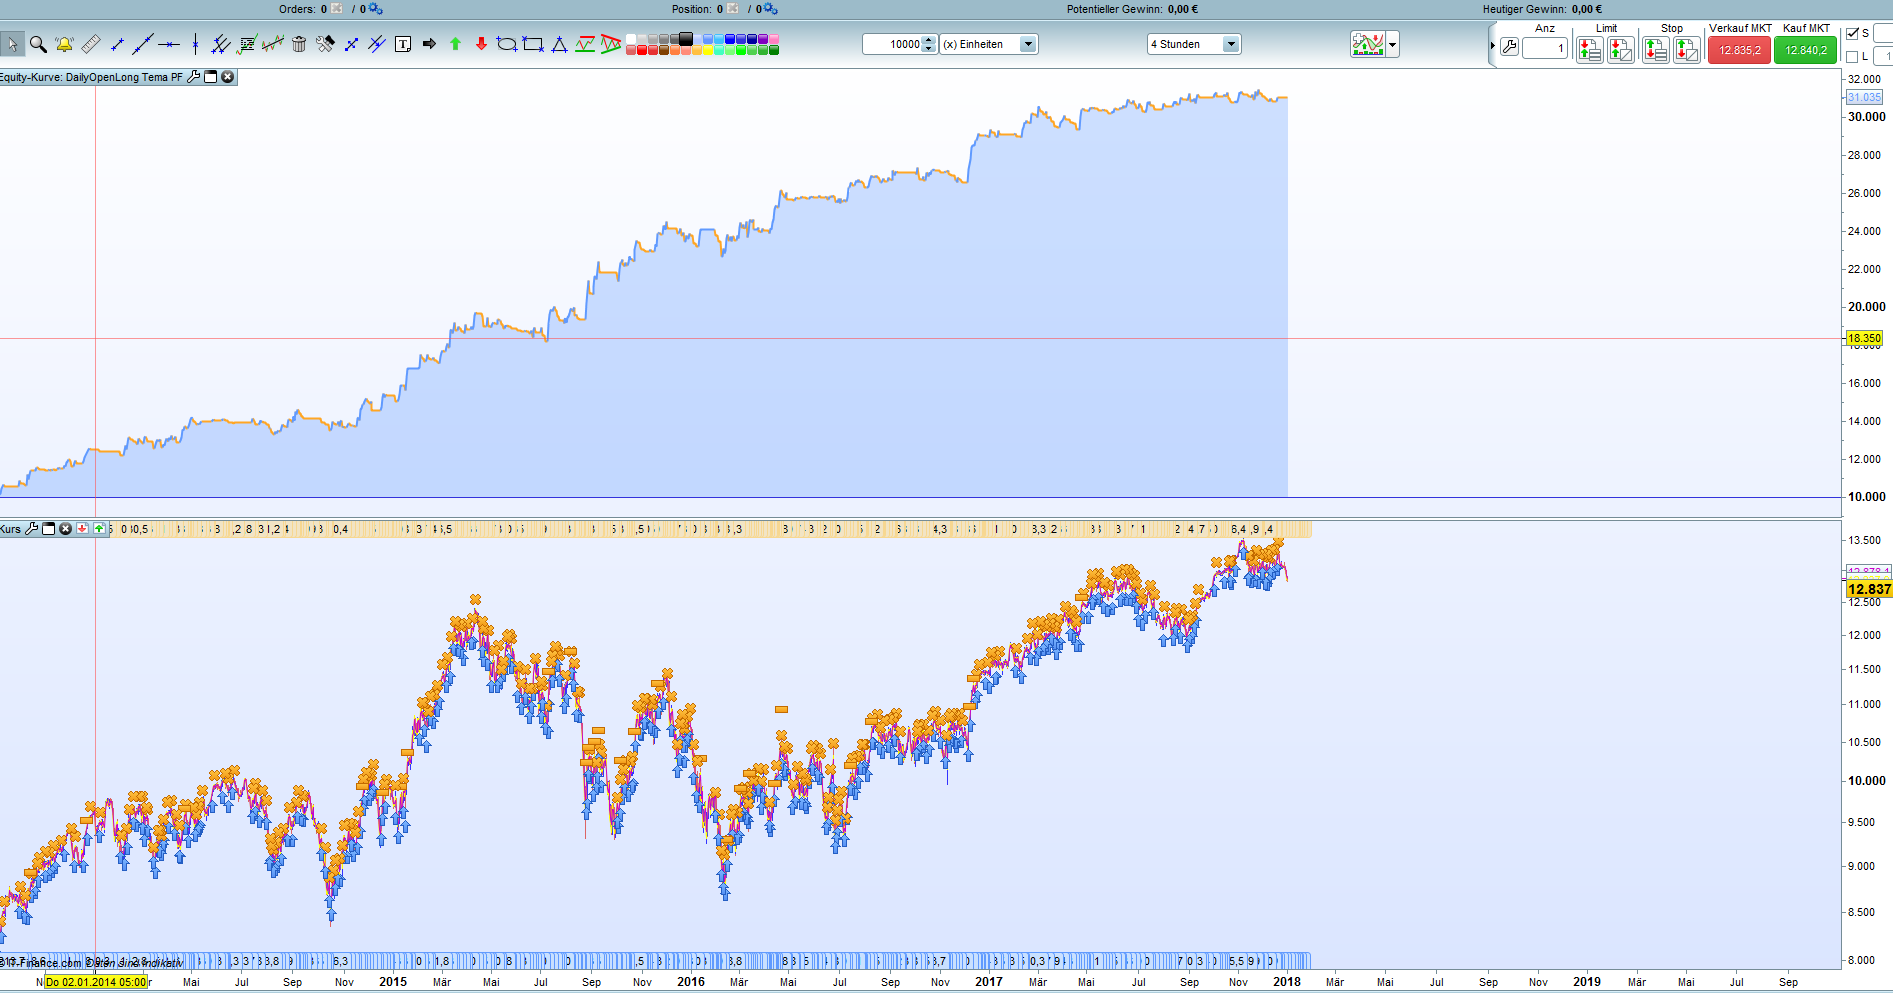Click the Anz quantity input field
The width and height of the screenshot is (1893, 993).
tap(1545, 48)
